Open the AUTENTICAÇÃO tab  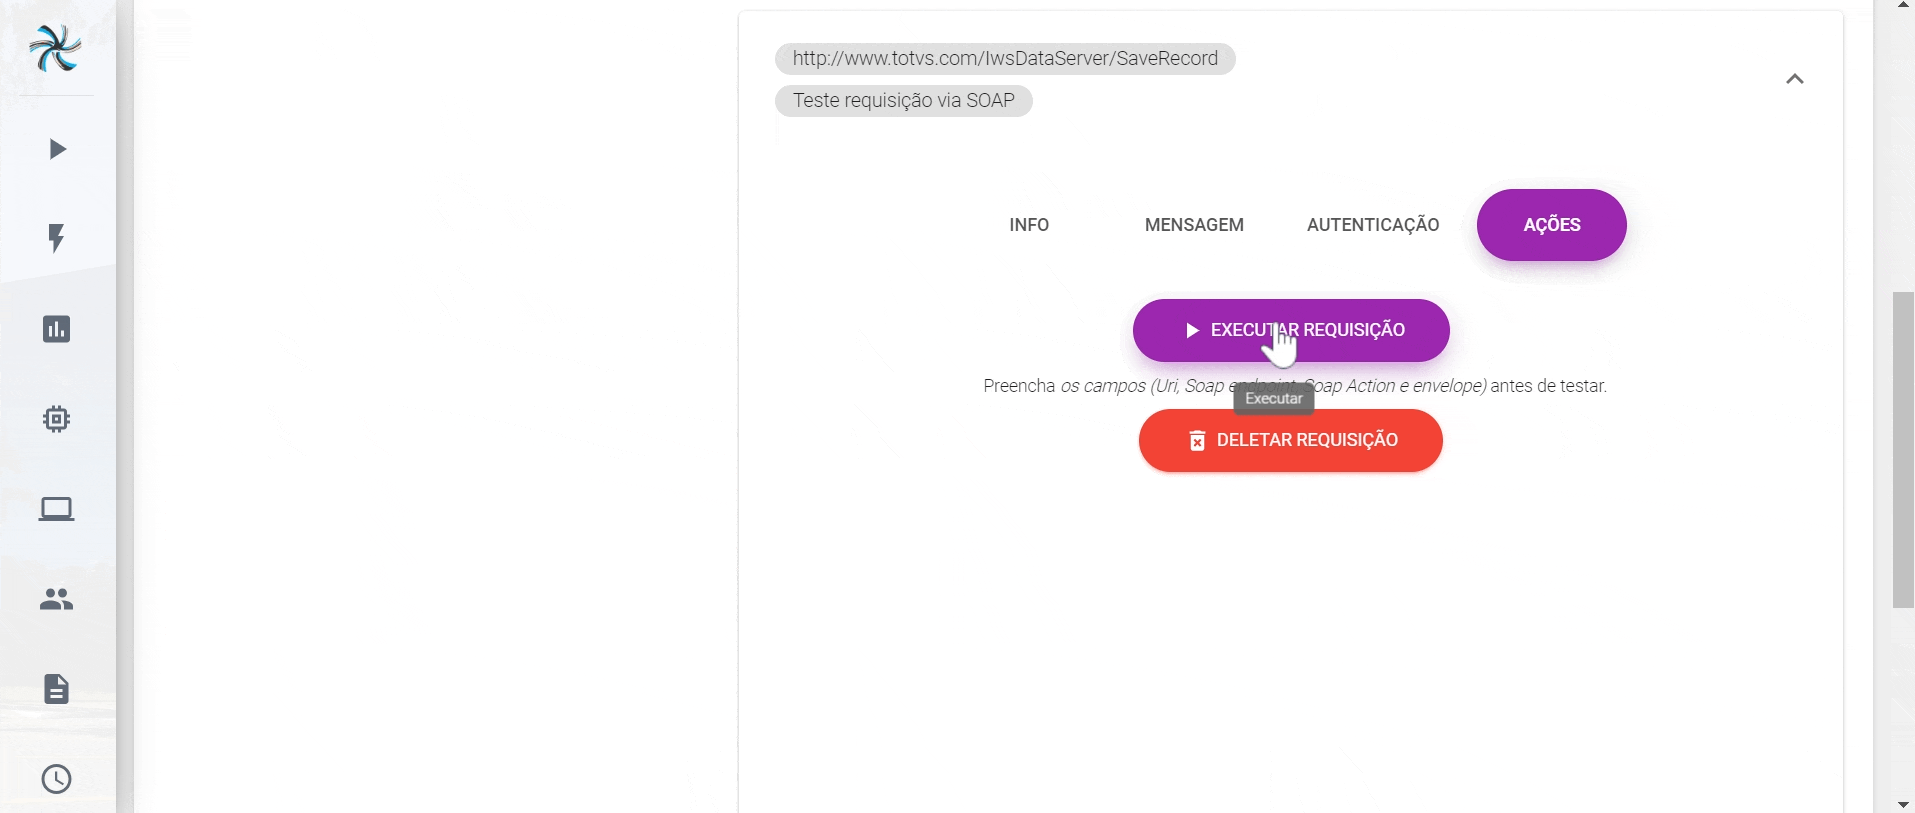click(x=1373, y=225)
